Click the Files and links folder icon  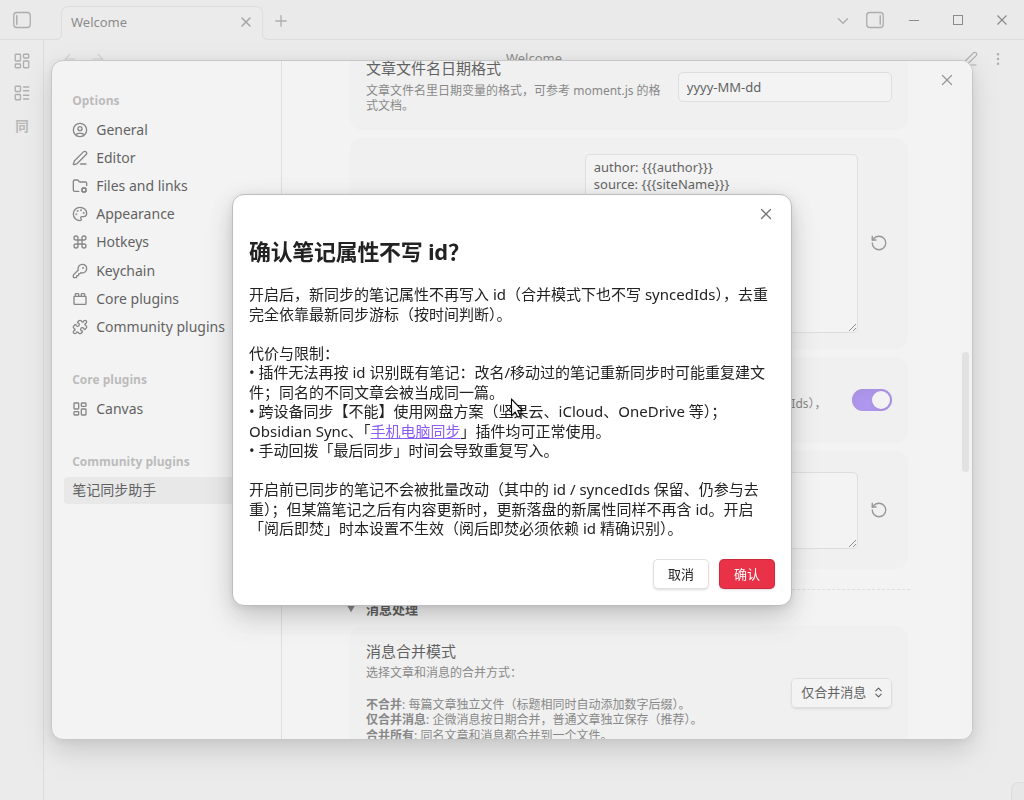point(80,186)
